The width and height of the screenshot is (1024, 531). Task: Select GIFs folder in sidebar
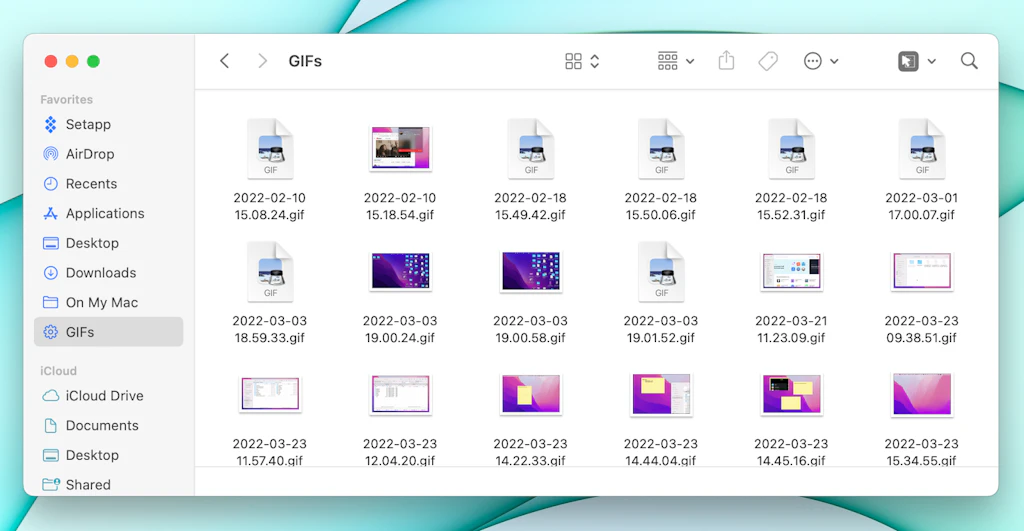(x=108, y=332)
